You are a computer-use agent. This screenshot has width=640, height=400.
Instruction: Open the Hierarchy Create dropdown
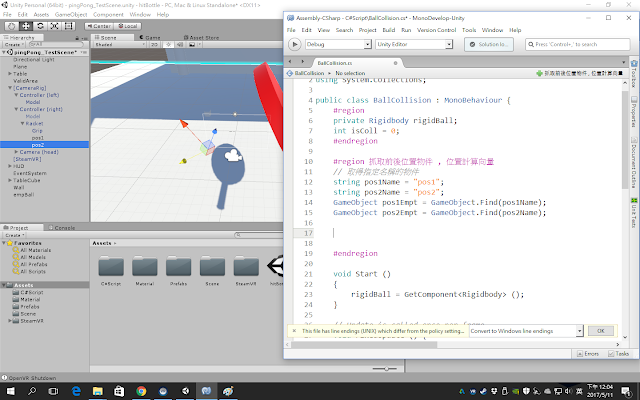click(x=15, y=44)
